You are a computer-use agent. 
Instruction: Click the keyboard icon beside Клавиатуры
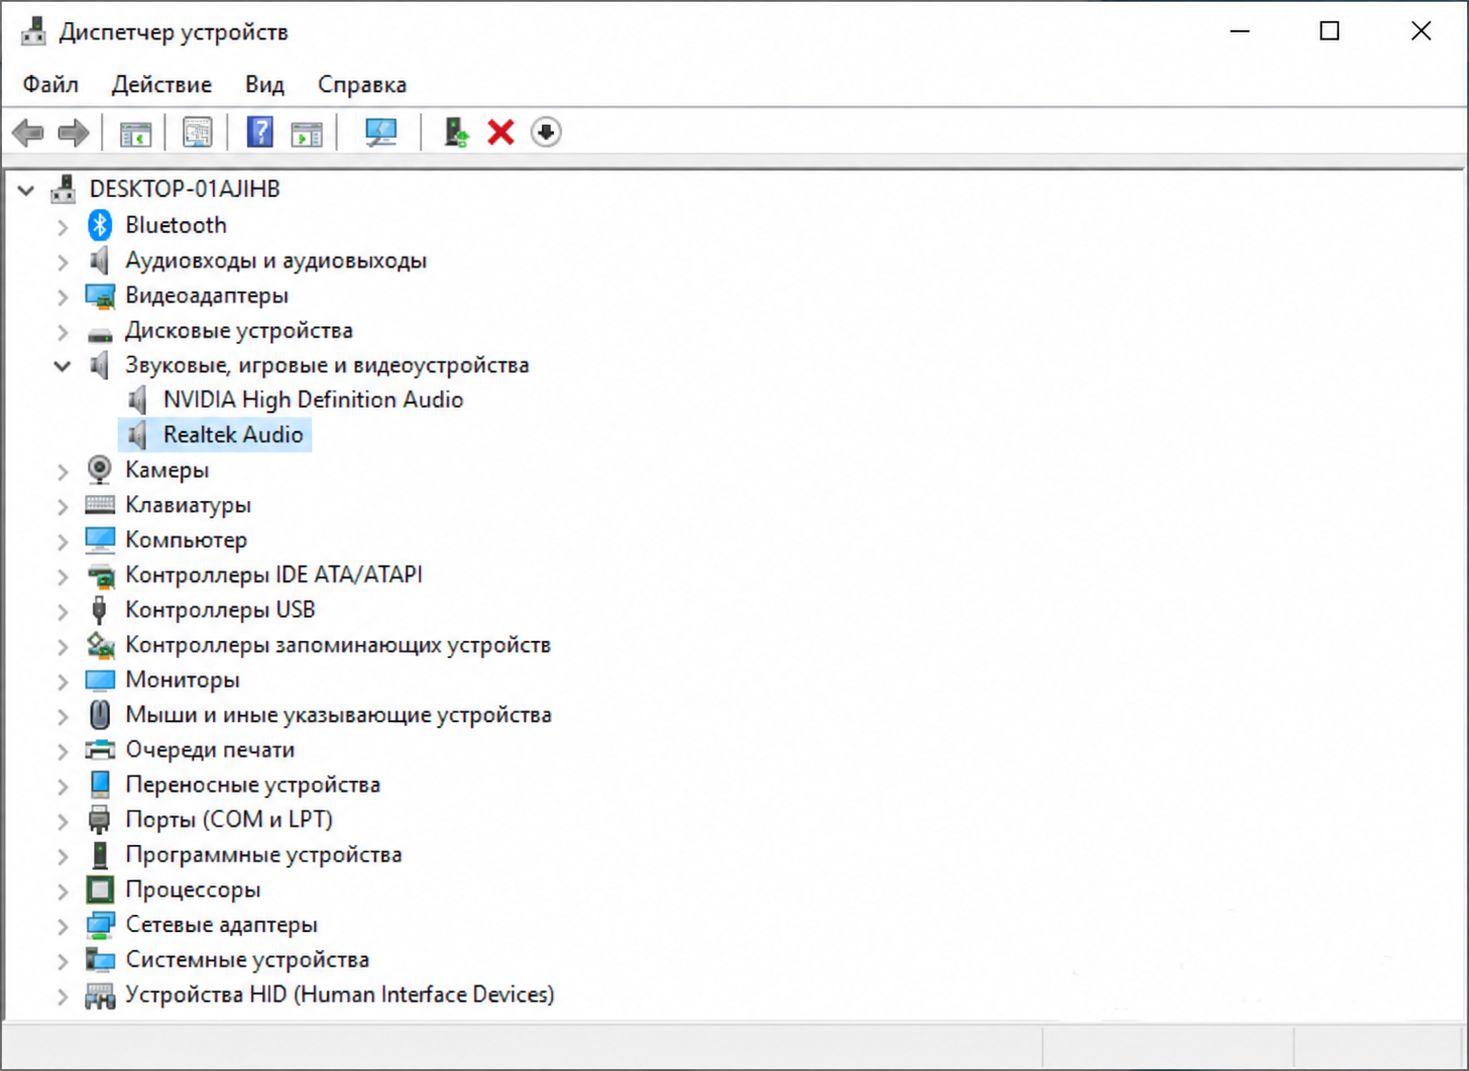(x=100, y=504)
